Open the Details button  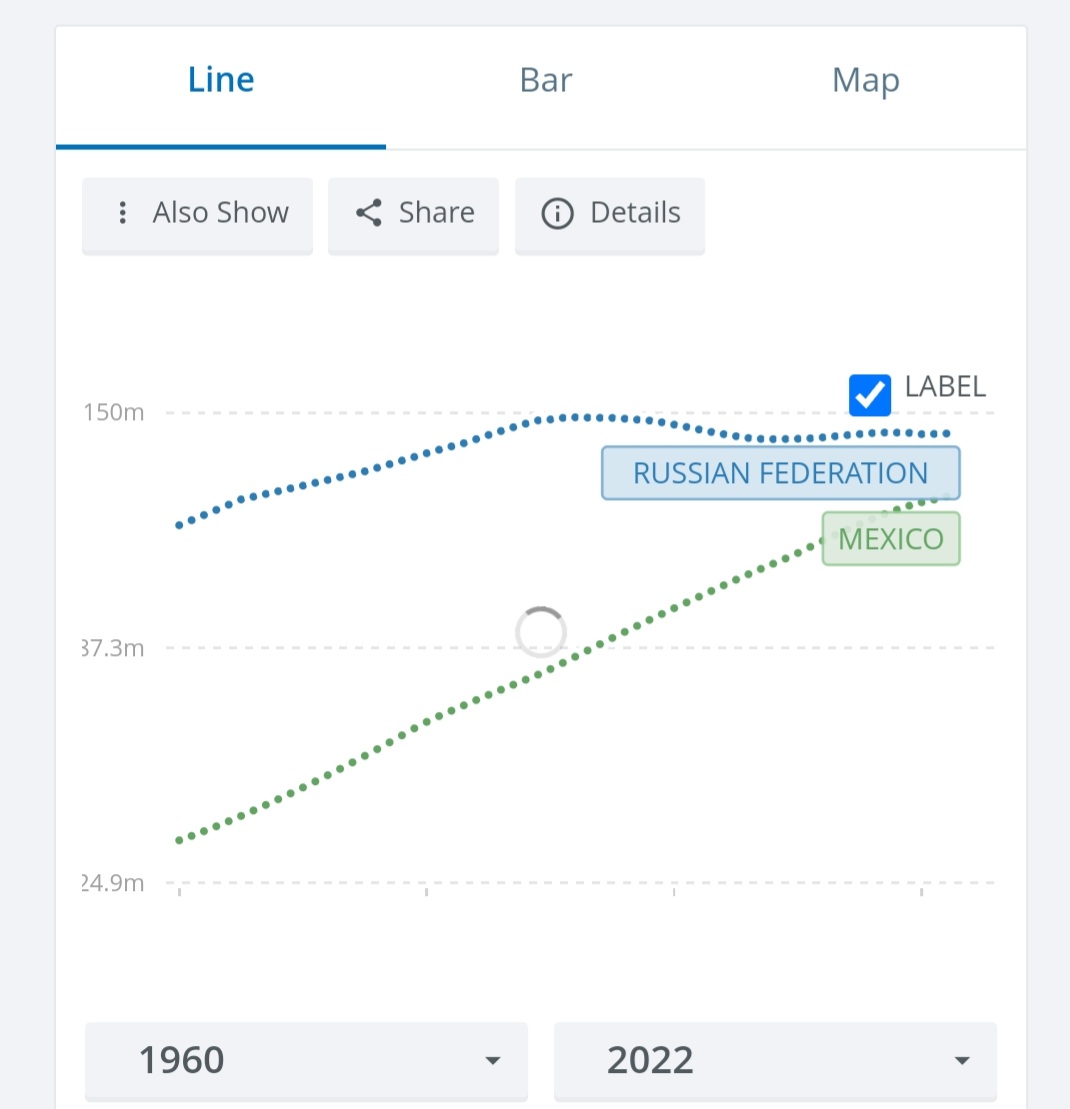click(610, 215)
